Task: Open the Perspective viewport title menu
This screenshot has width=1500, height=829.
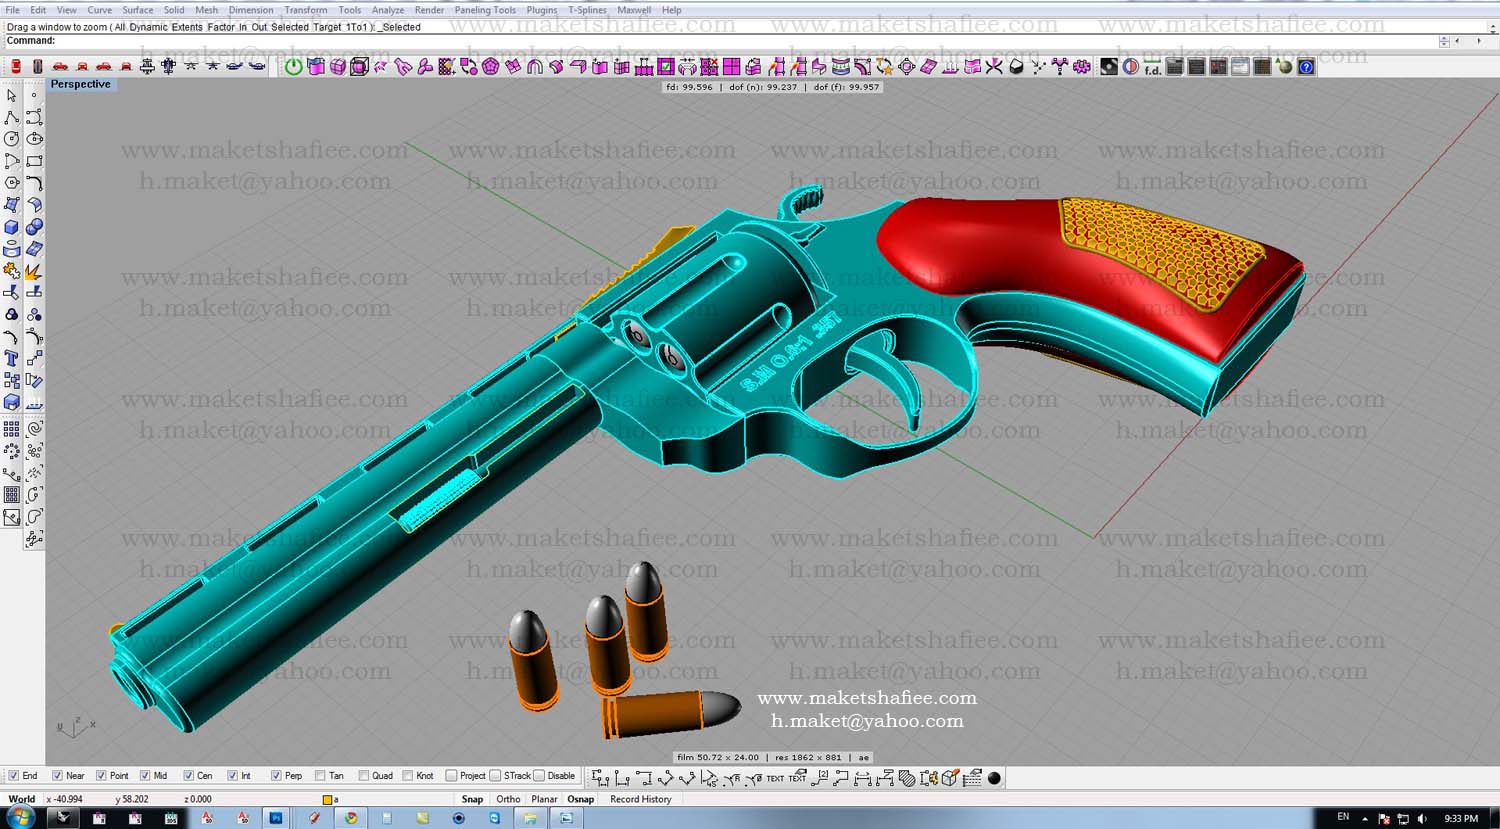Action: (x=81, y=85)
